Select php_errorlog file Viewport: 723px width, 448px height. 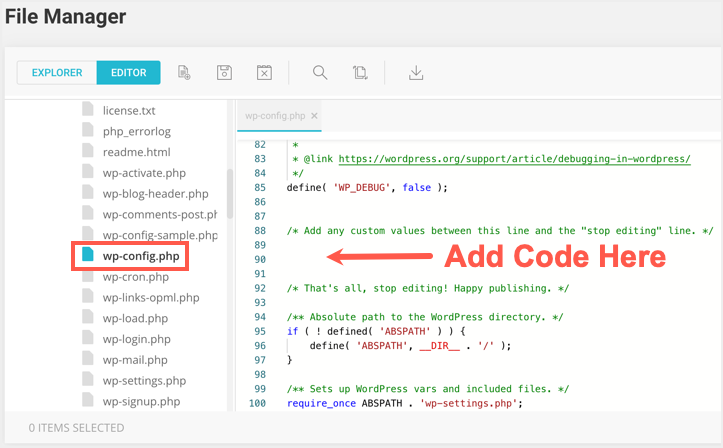[x=136, y=131]
